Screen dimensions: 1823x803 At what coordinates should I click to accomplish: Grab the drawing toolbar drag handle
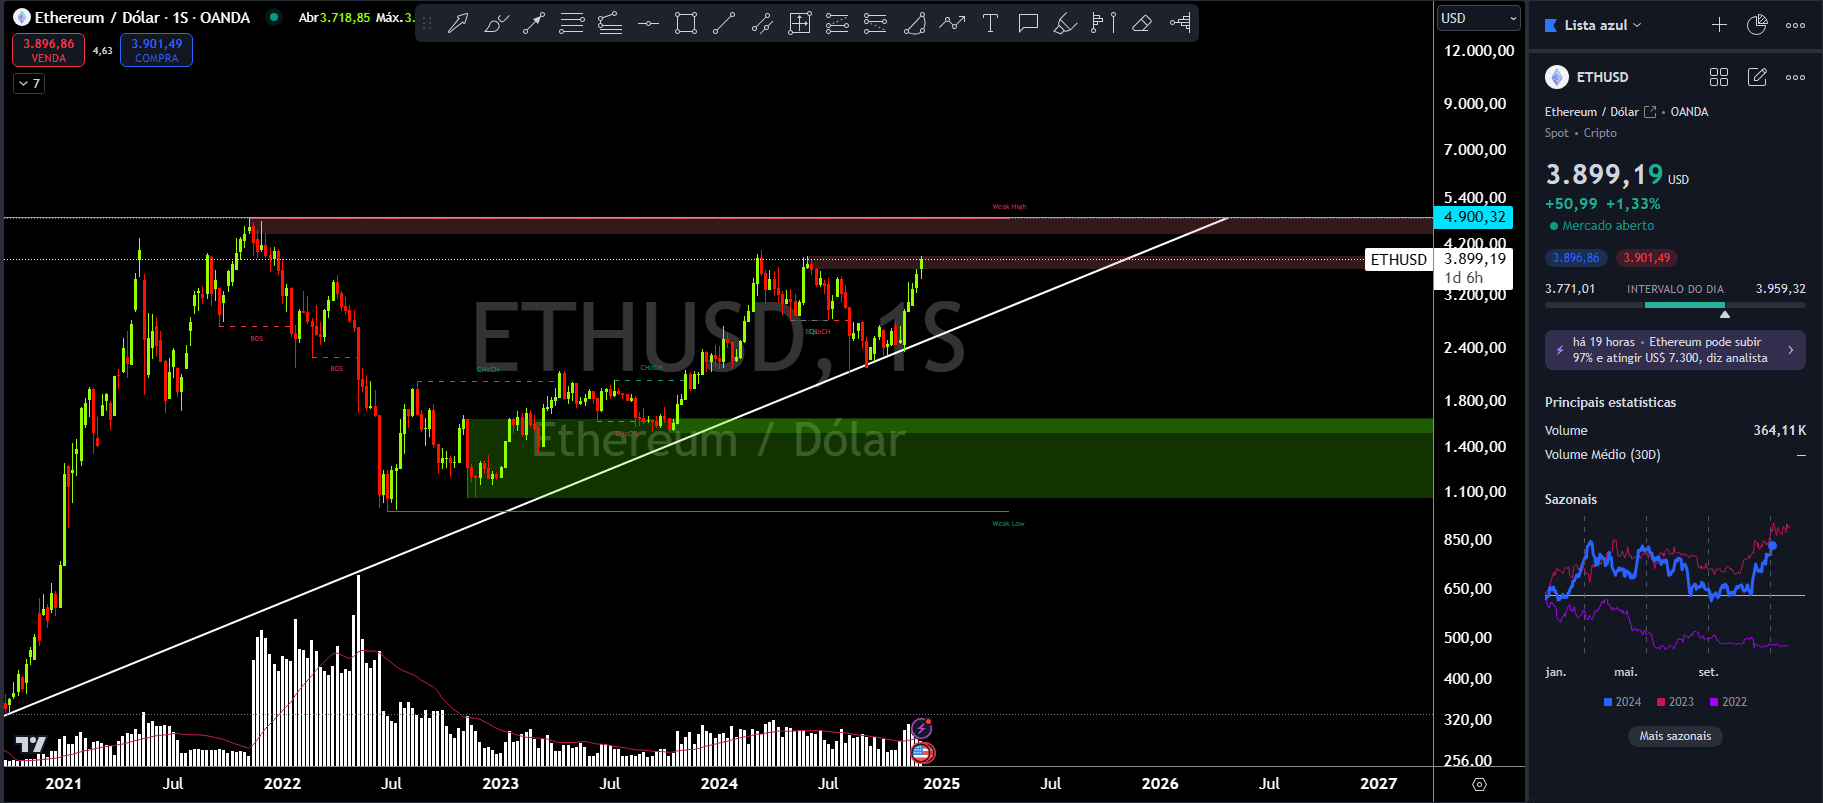point(428,23)
